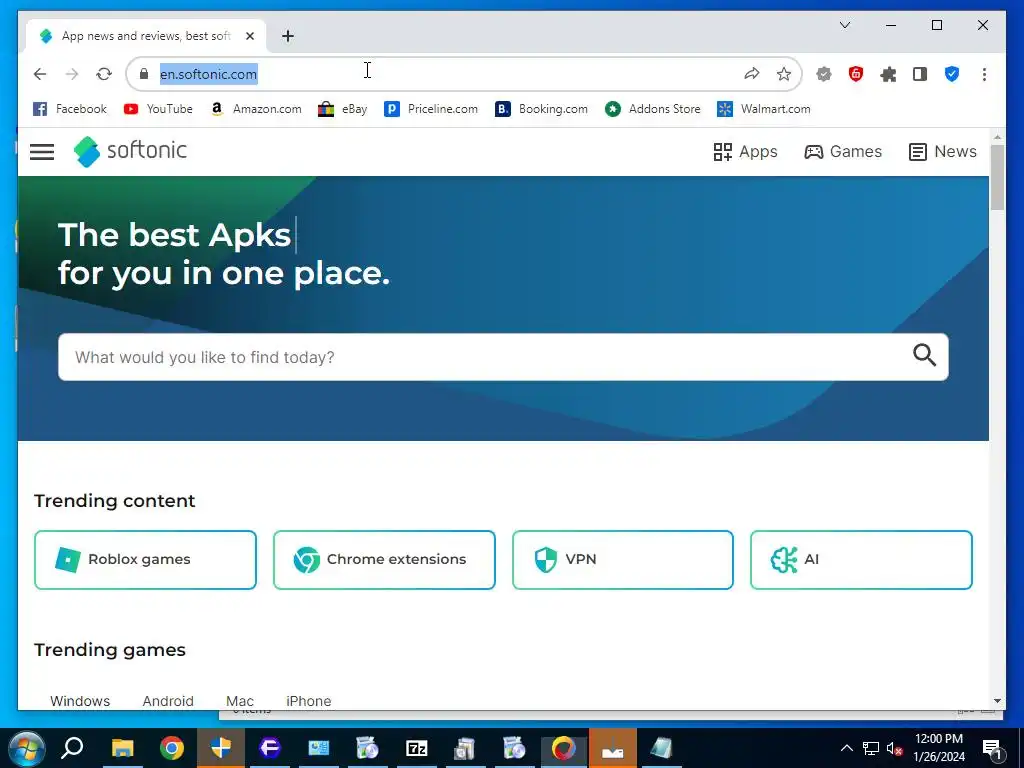This screenshot has width=1024, height=768.
Task: Open the AI trending card
Action: click(861, 560)
